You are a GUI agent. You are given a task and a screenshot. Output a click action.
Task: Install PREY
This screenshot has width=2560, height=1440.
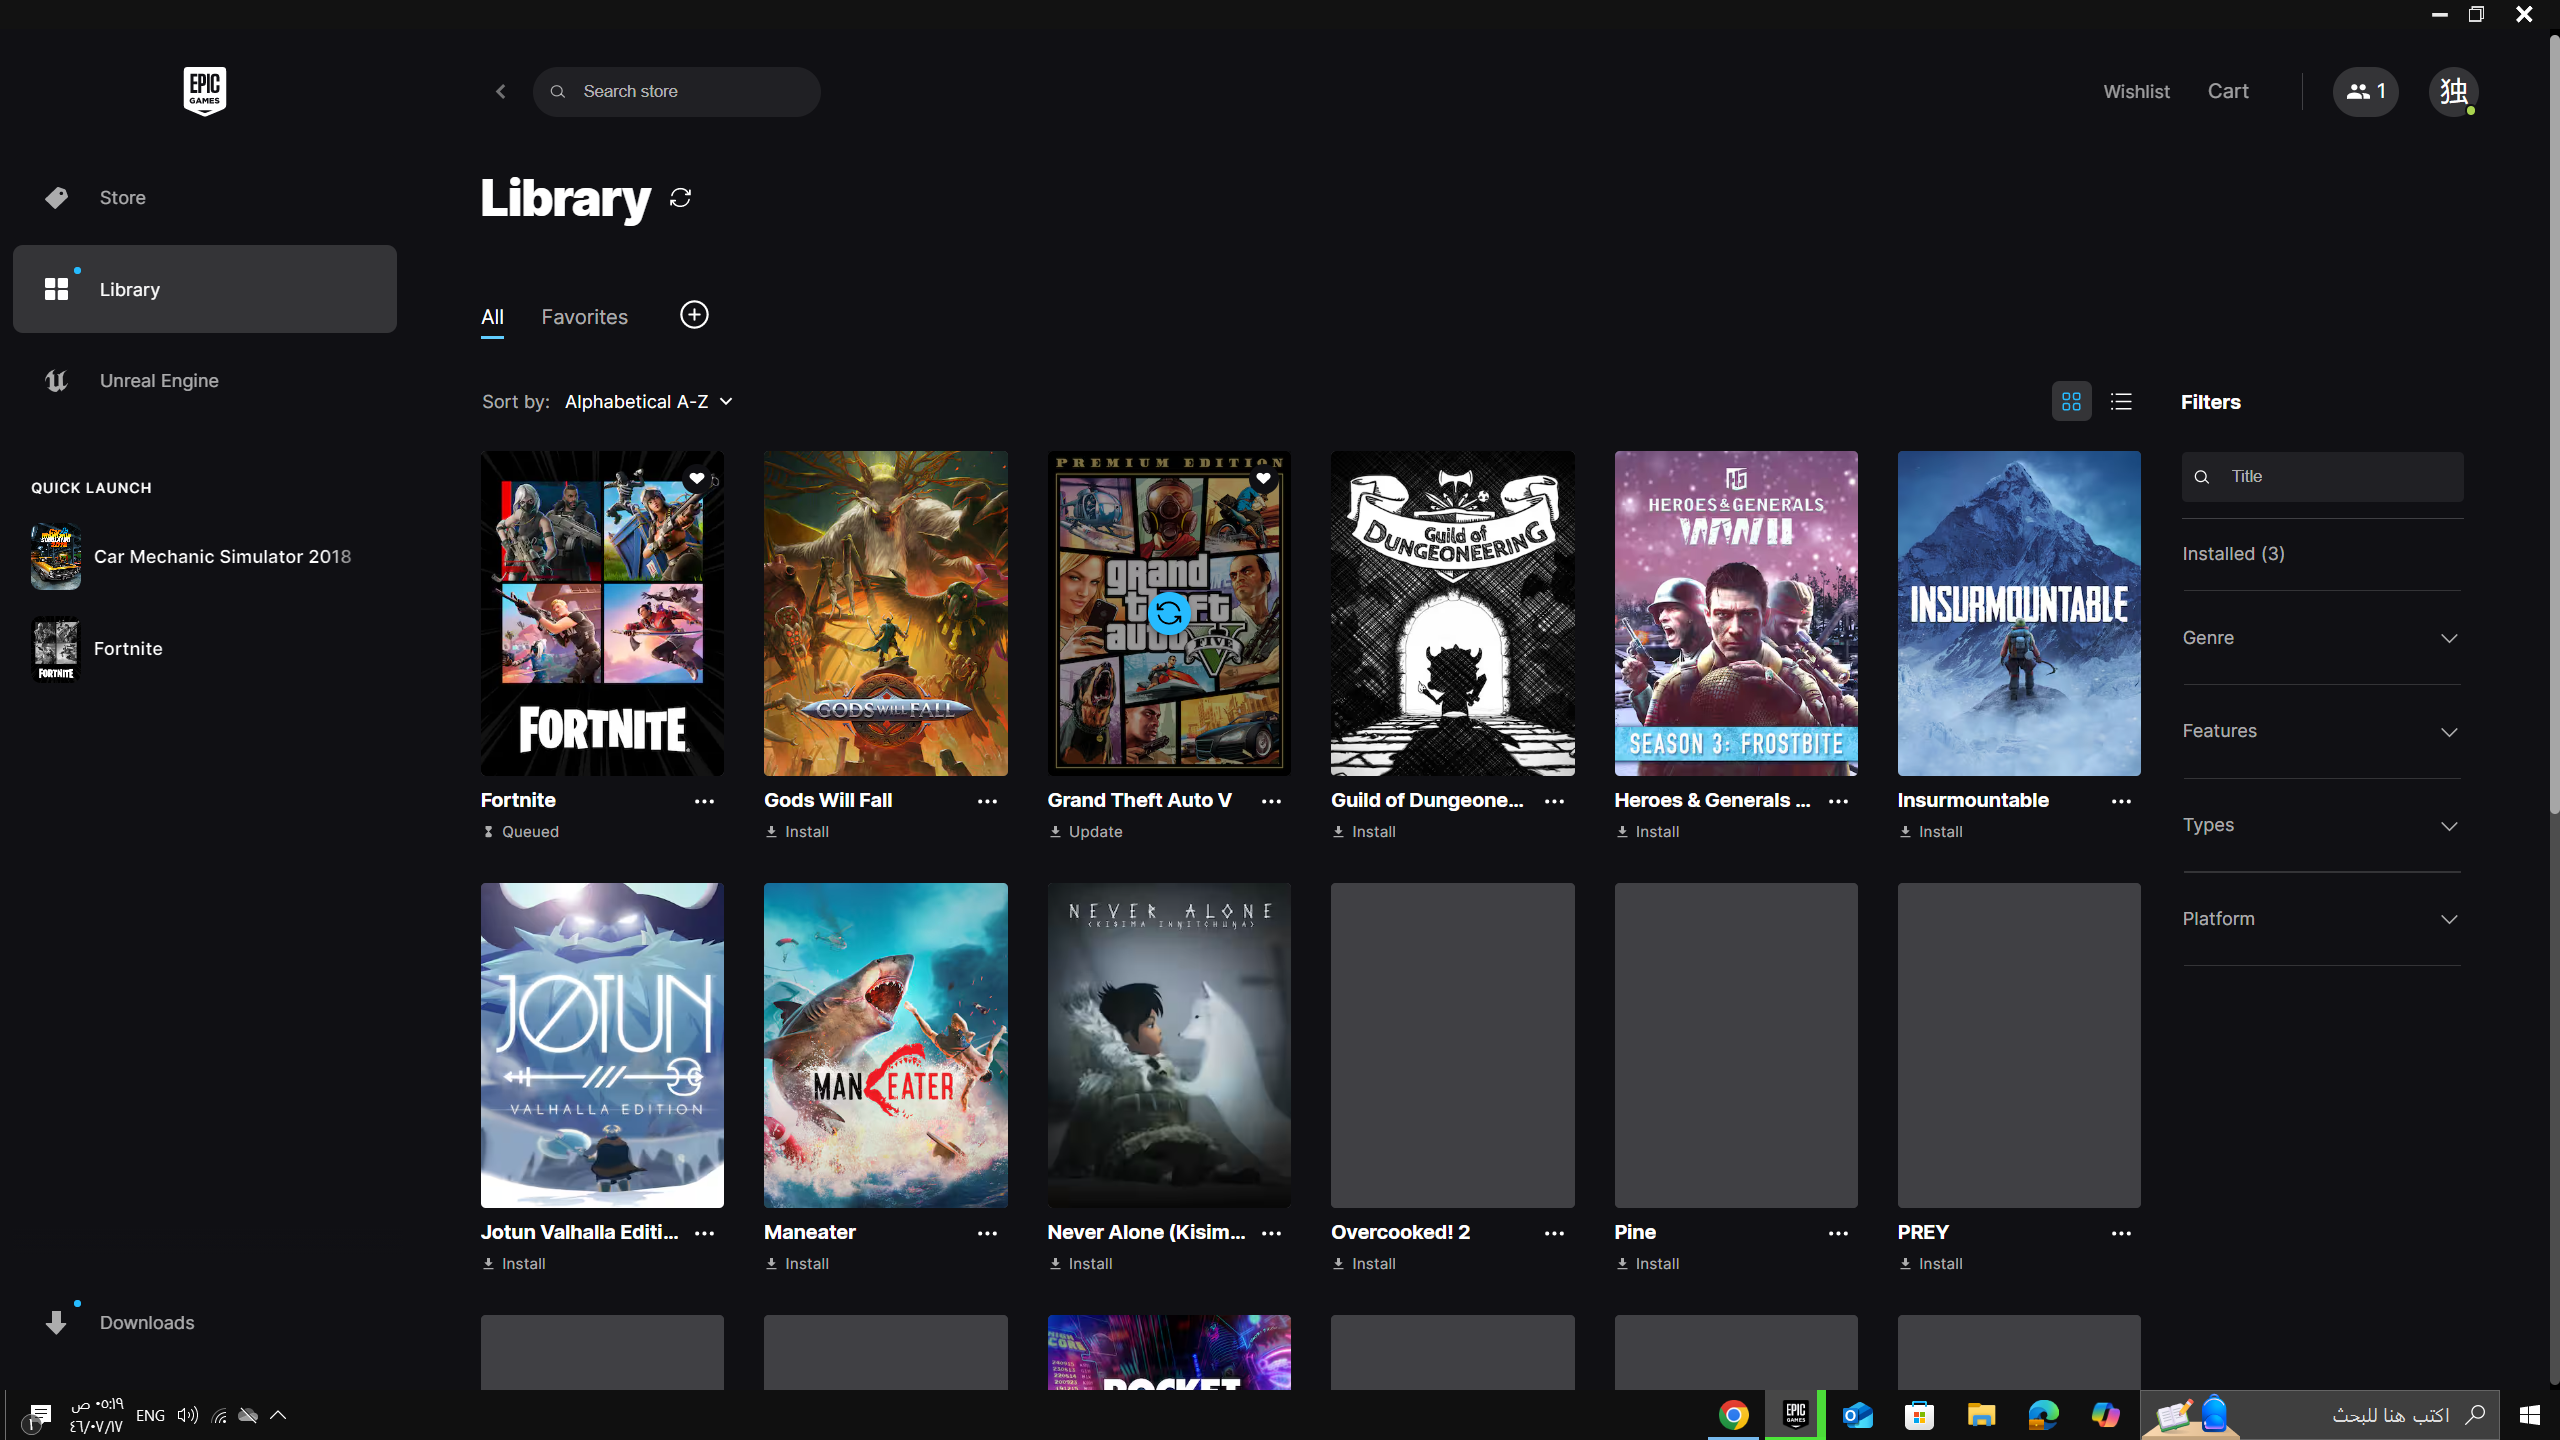pos(1931,1264)
